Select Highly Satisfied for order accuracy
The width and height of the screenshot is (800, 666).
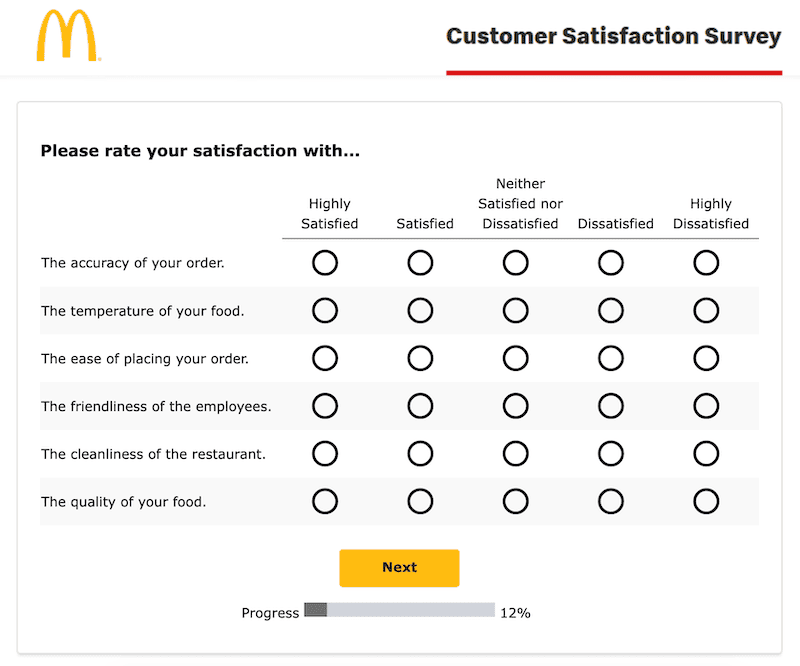point(325,262)
